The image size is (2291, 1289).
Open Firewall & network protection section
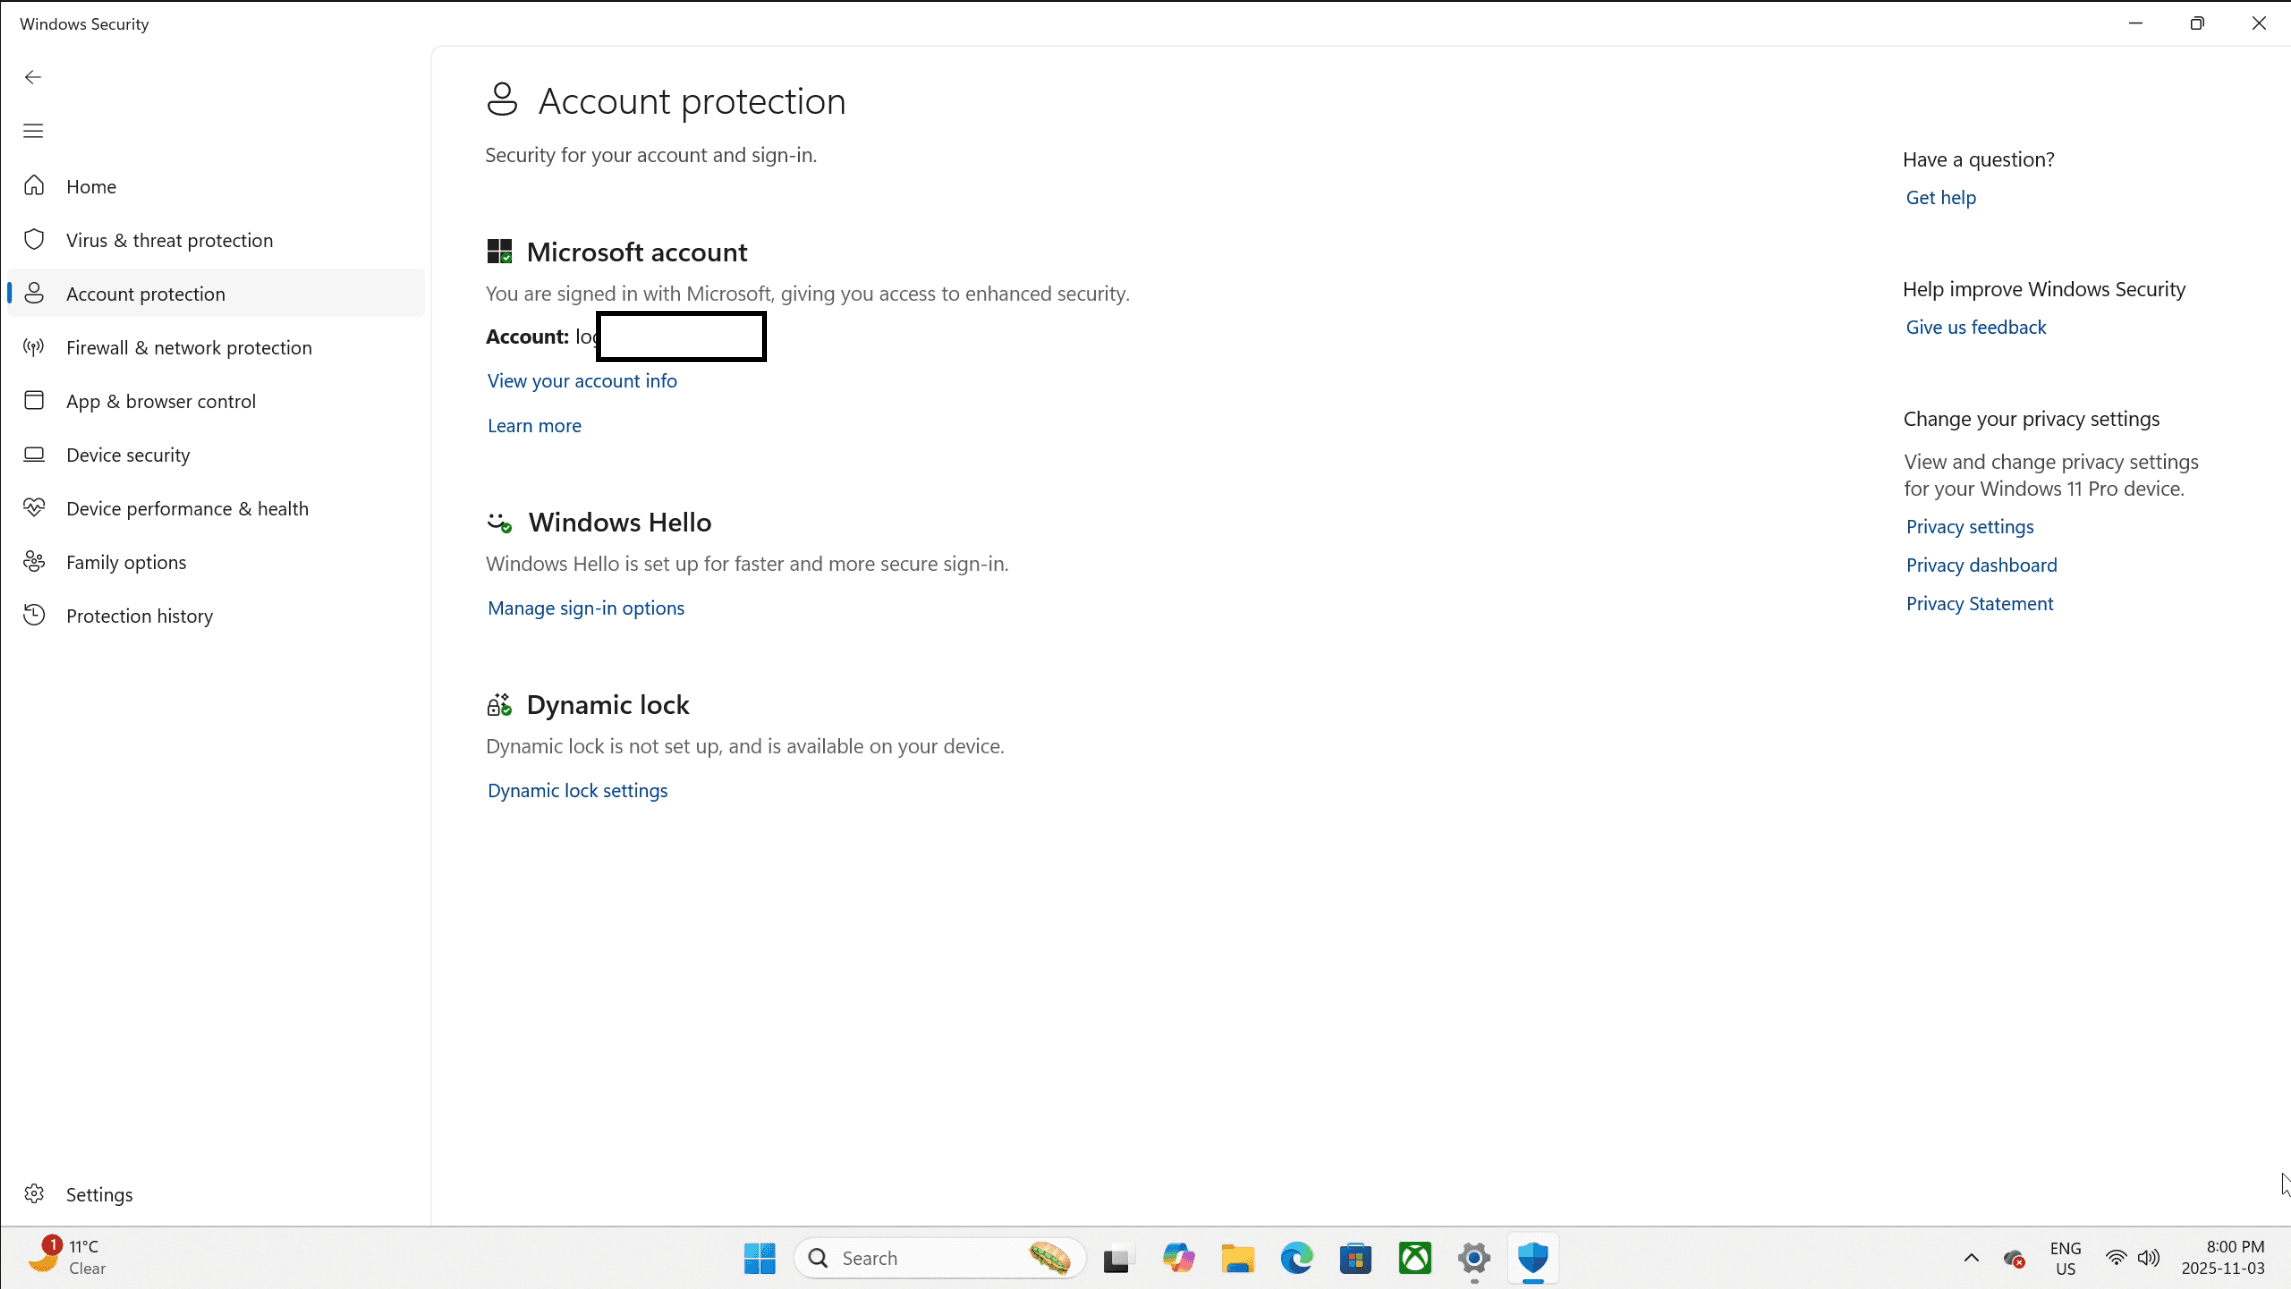point(188,347)
